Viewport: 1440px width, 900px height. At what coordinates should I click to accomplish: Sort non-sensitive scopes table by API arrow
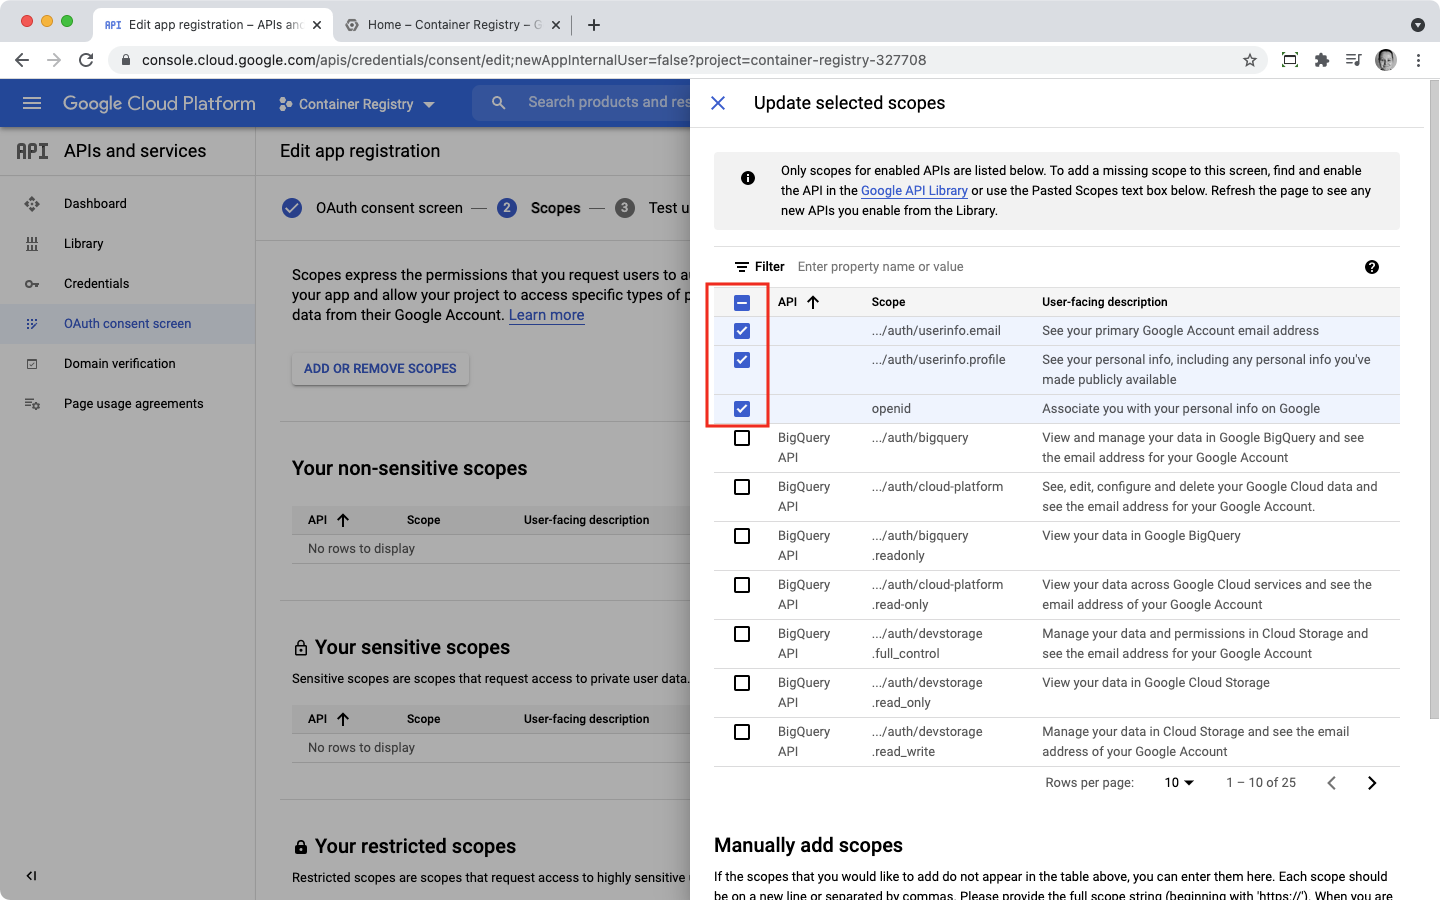[x=343, y=520]
